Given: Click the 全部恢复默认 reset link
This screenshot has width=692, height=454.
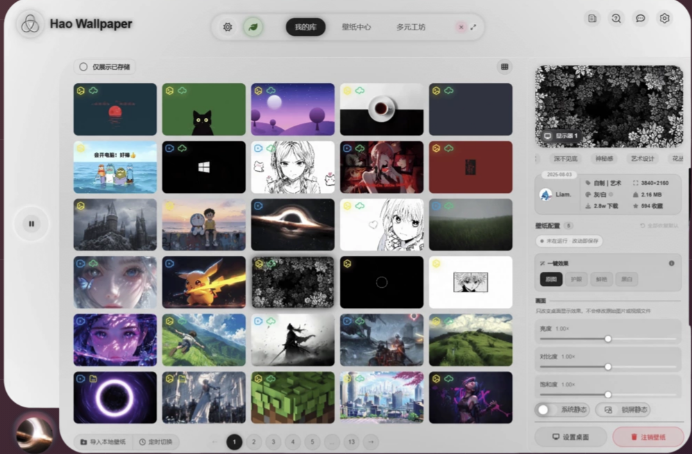Looking at the screenshot, I should click(659, 225).
